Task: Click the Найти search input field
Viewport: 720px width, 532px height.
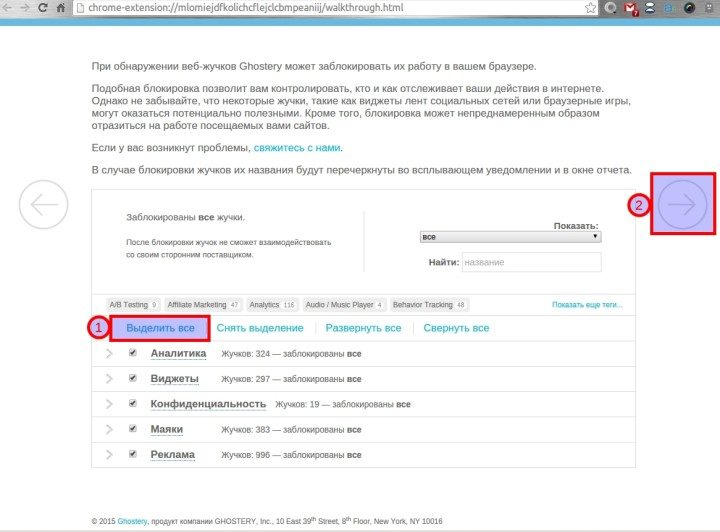Action: pyautogui.click(x=531, y=262)
